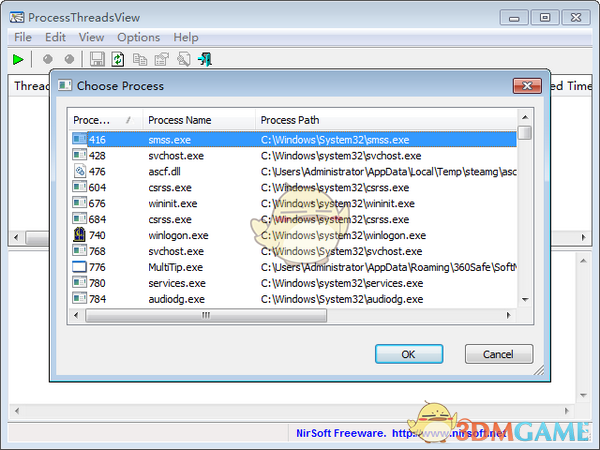Click the find toolbar icon
This screenshot has width=600, height=450.
[x=184, y=59]
